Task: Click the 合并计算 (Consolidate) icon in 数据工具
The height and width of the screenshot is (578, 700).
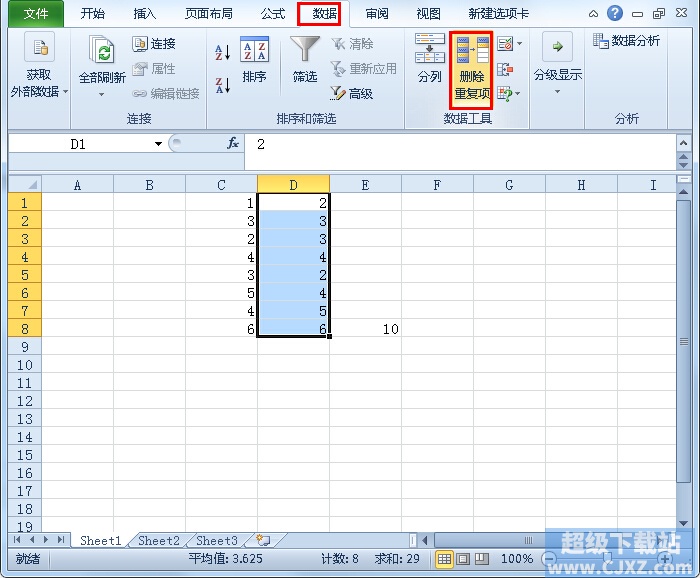Action: [x=505, y=69]
